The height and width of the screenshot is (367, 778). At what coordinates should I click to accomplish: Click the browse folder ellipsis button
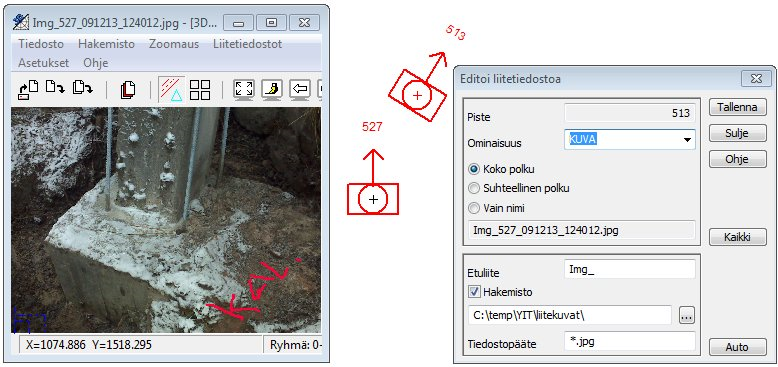[687, 315]
